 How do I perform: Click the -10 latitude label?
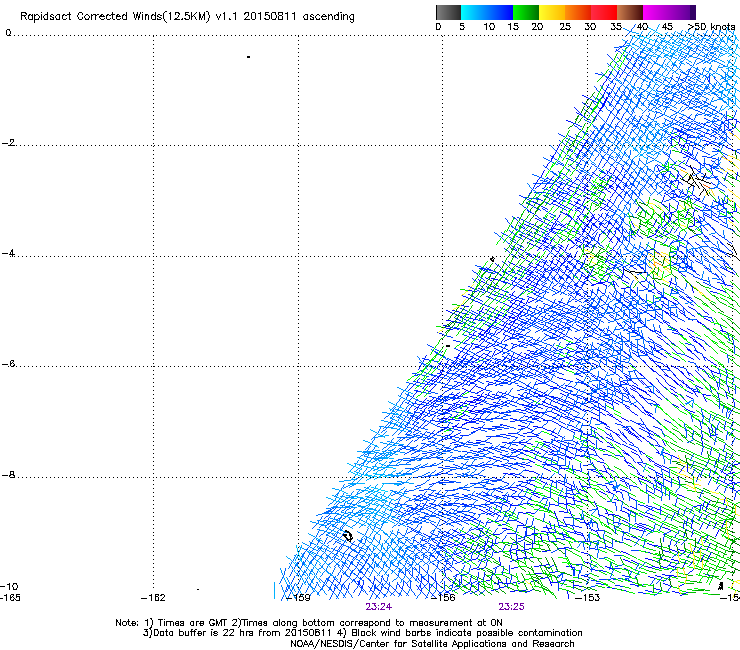tap(9, 587)
